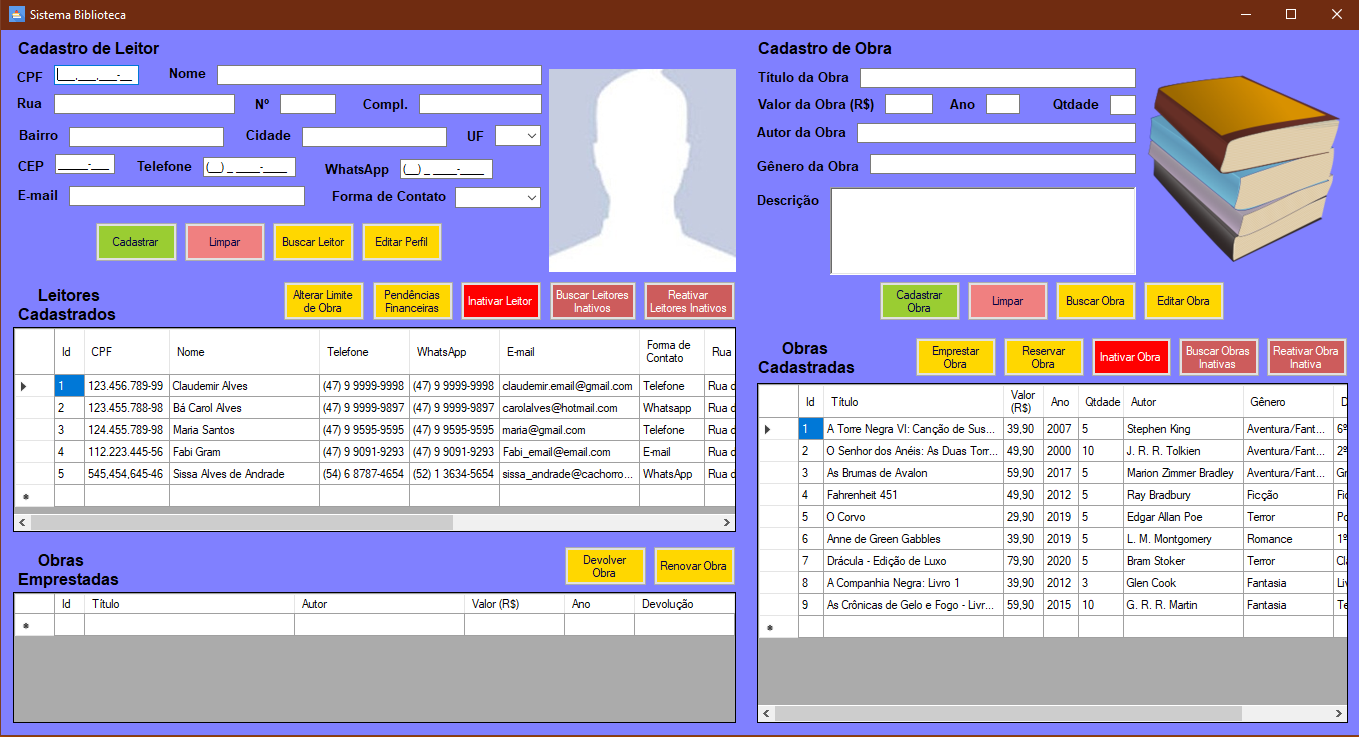Click the red Inativar Obra button
1359x737 pixels.
(x=1130, y=357)
